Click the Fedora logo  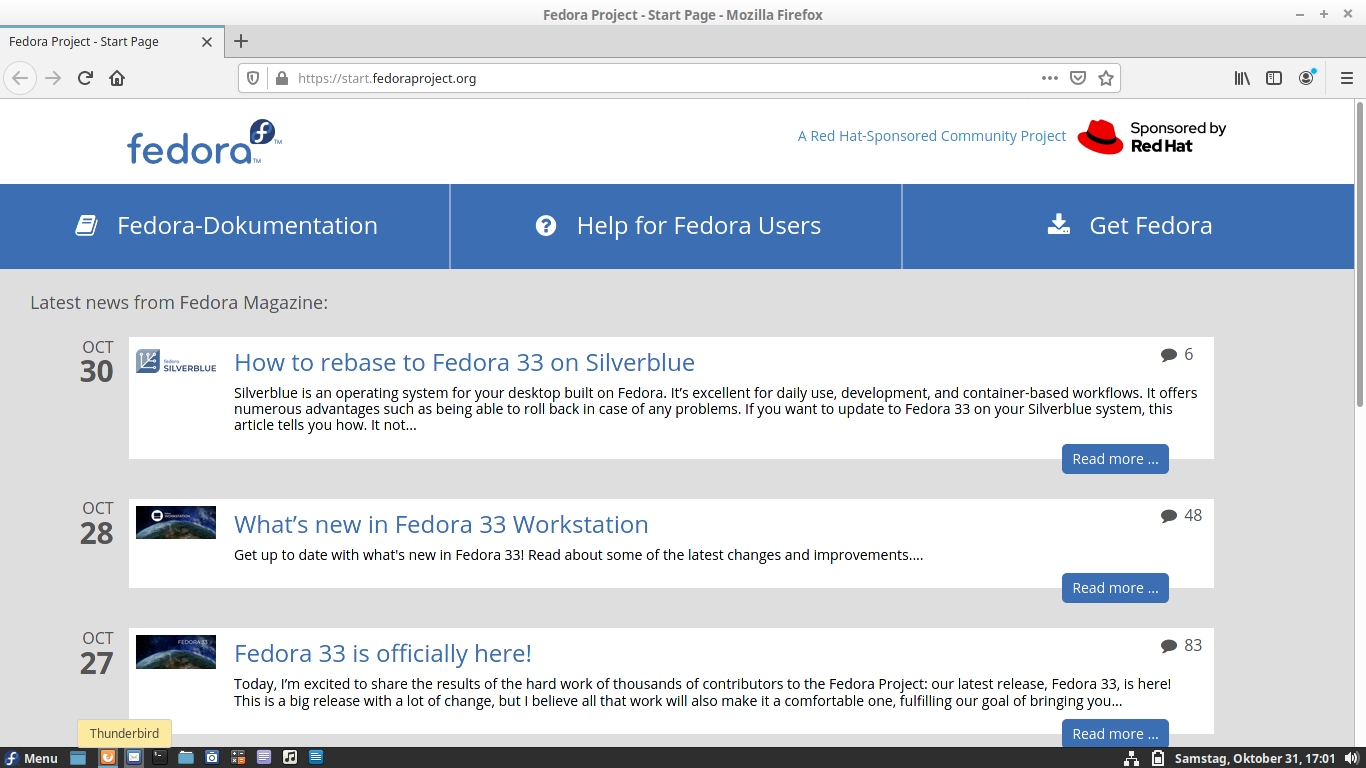pyautogui.click(x=204, y=142)
